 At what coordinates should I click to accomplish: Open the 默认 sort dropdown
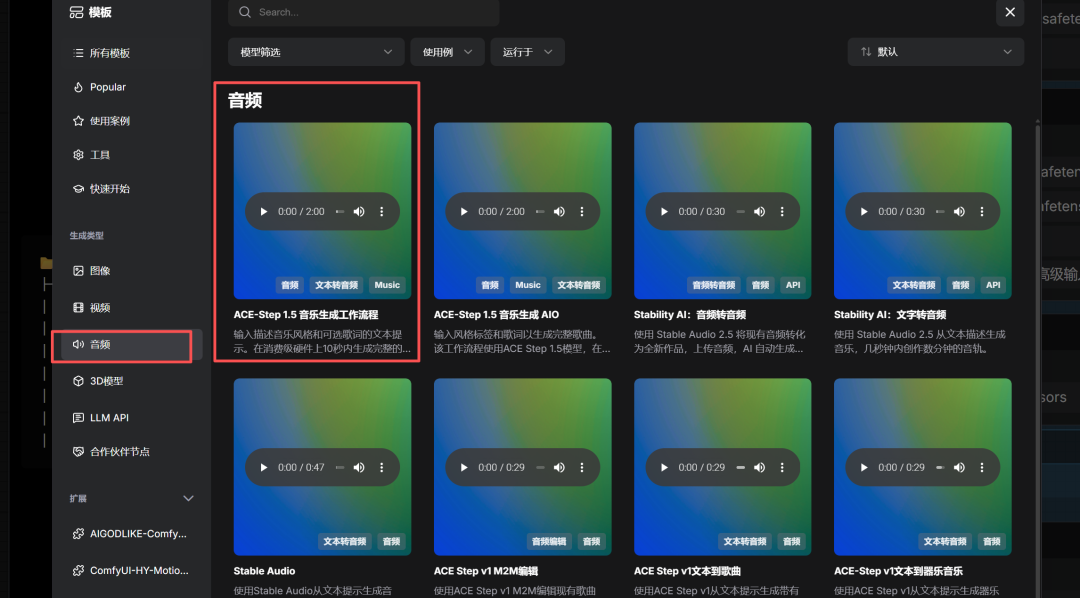[935, 52]
